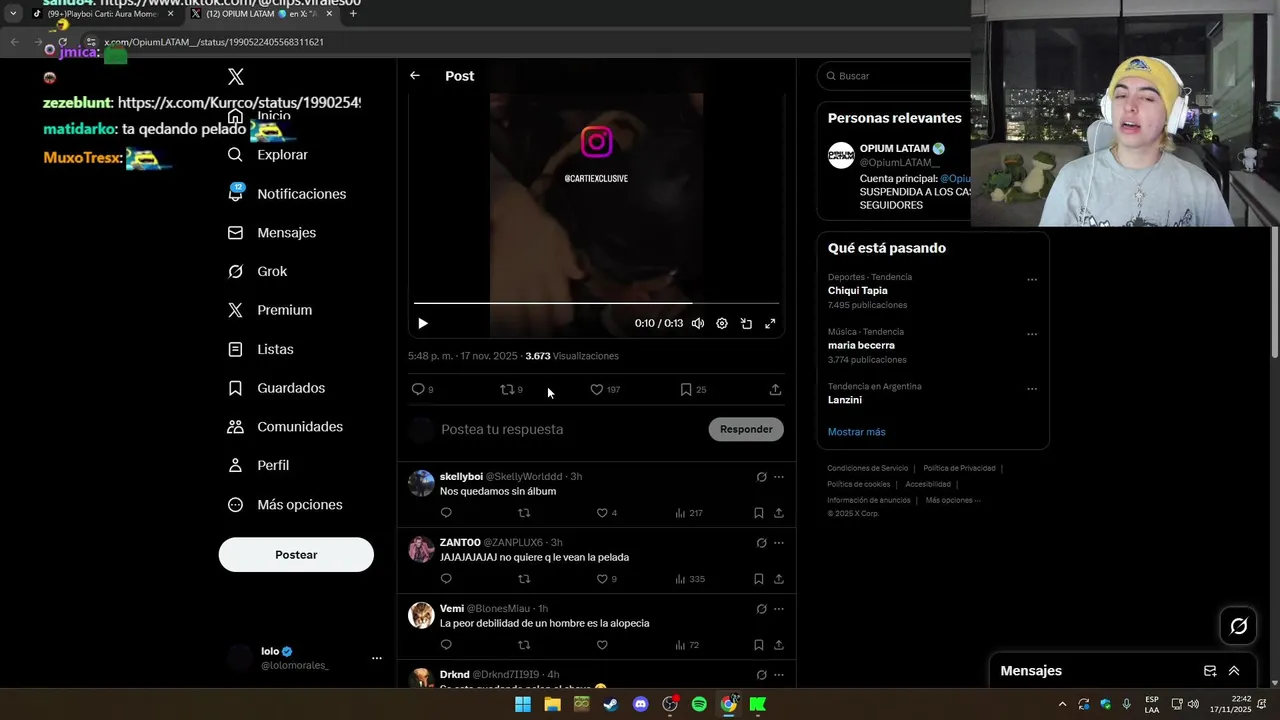Share the main post
The image size is (1280, 720).
[775, 389]
